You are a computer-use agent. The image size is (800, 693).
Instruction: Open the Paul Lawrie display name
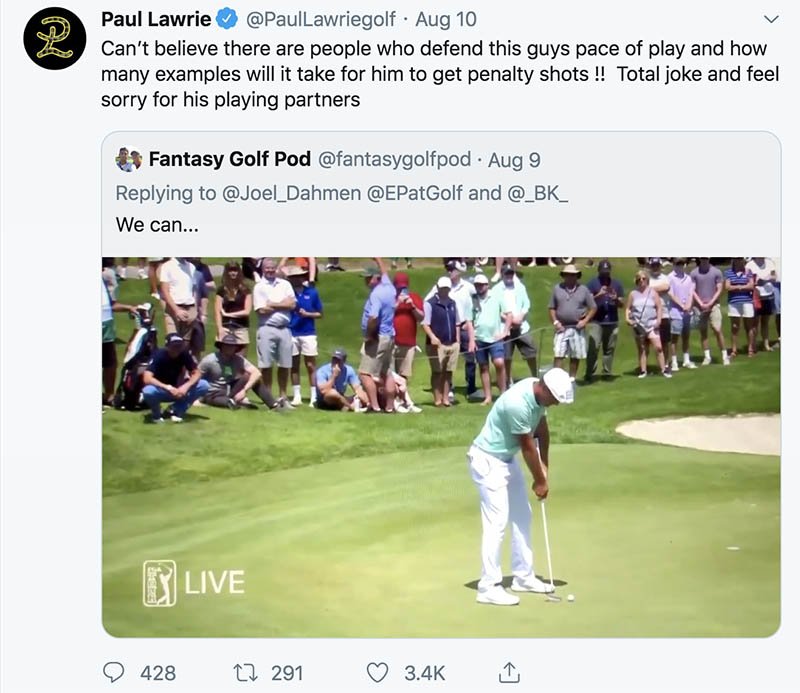click(x=155, y=19)
